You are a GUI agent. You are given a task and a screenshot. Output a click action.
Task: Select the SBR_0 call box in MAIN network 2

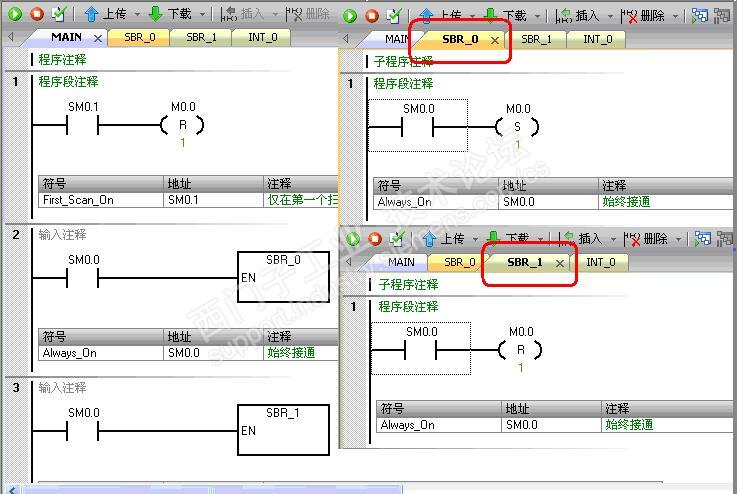283,277
